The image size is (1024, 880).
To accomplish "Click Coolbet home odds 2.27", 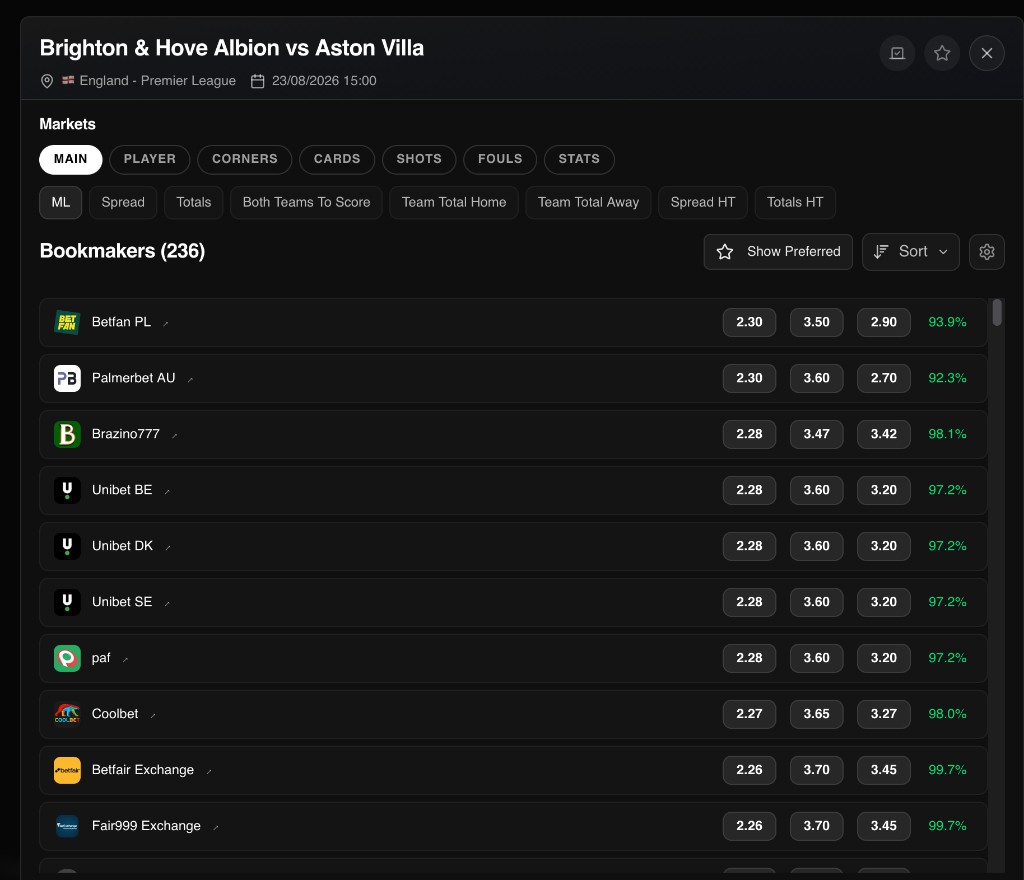I will (749, 714).
